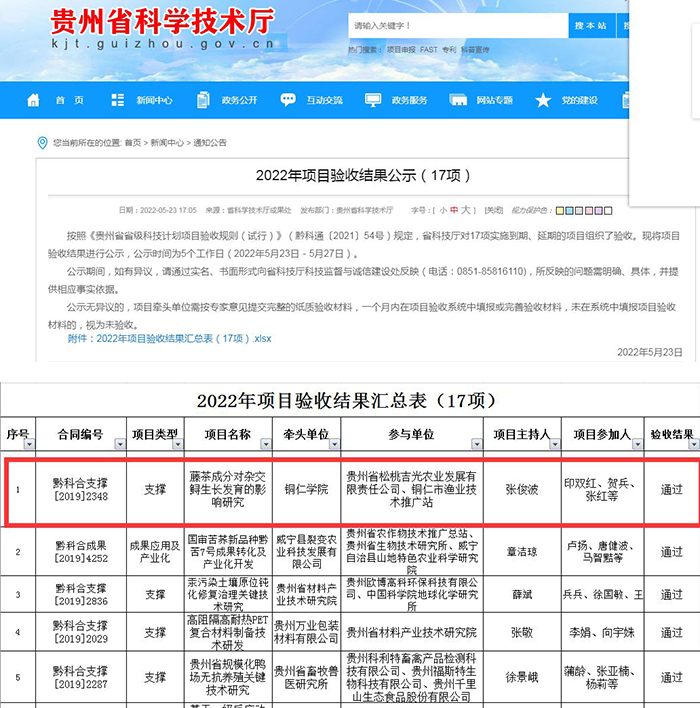Click the 党的建设 star icon
This screenshot has width=700, height=708.
coord(543,100)
